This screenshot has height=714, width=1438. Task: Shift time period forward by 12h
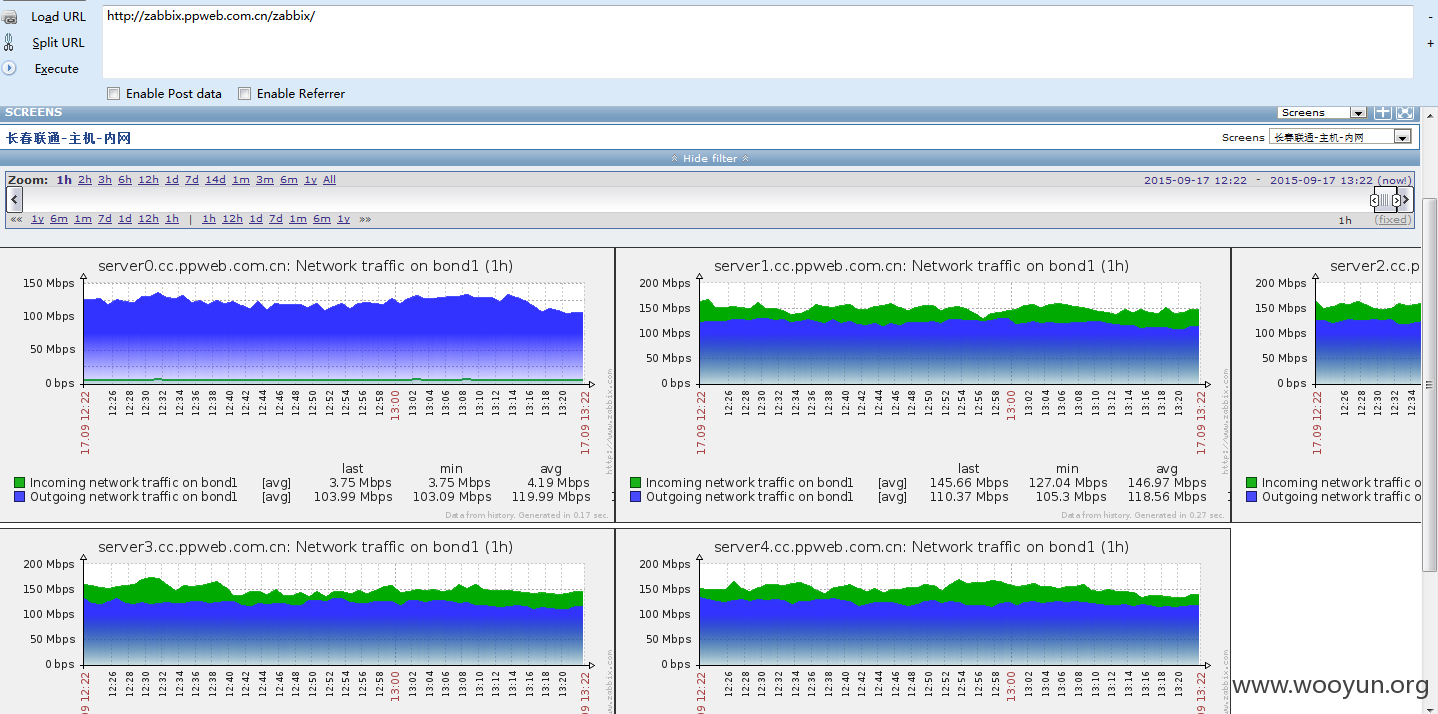pyautogui.click(x=232, y=219)
